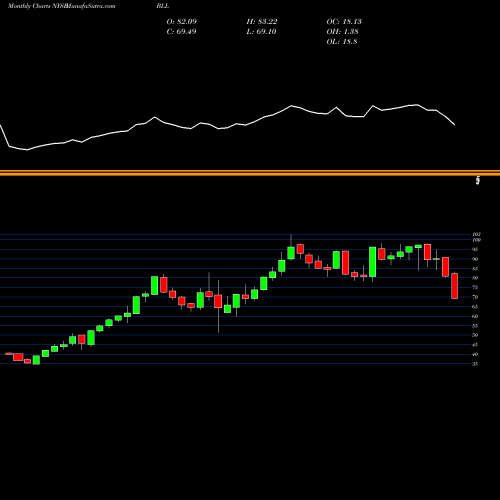Click the 100 price axis label
Image resolution: width=500 pixels, height=500 pixels.
click(x=477, y=240)
